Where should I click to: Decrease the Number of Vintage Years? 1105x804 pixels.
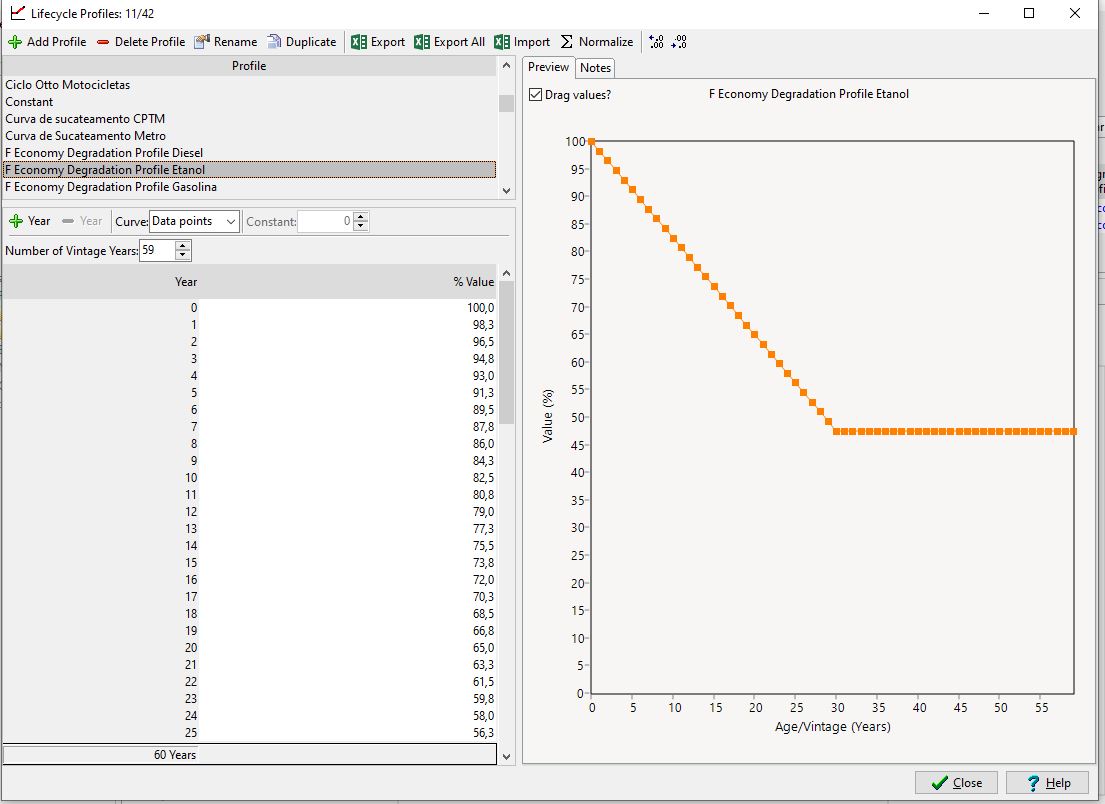coord(183,255)
